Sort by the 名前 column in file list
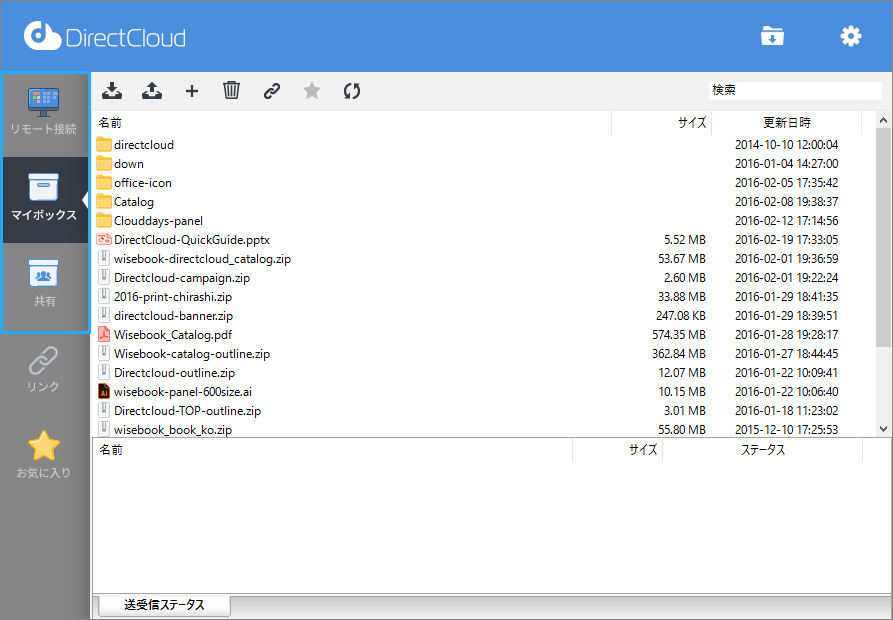 351,122
